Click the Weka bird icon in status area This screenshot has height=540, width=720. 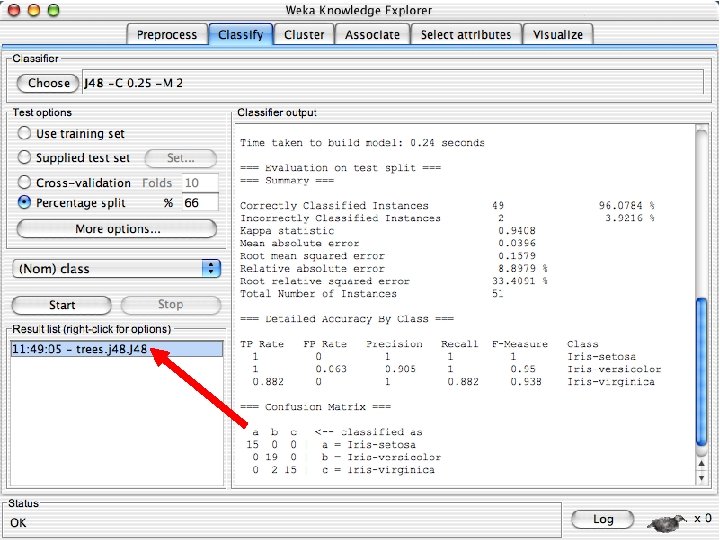(x=668, y=522)
